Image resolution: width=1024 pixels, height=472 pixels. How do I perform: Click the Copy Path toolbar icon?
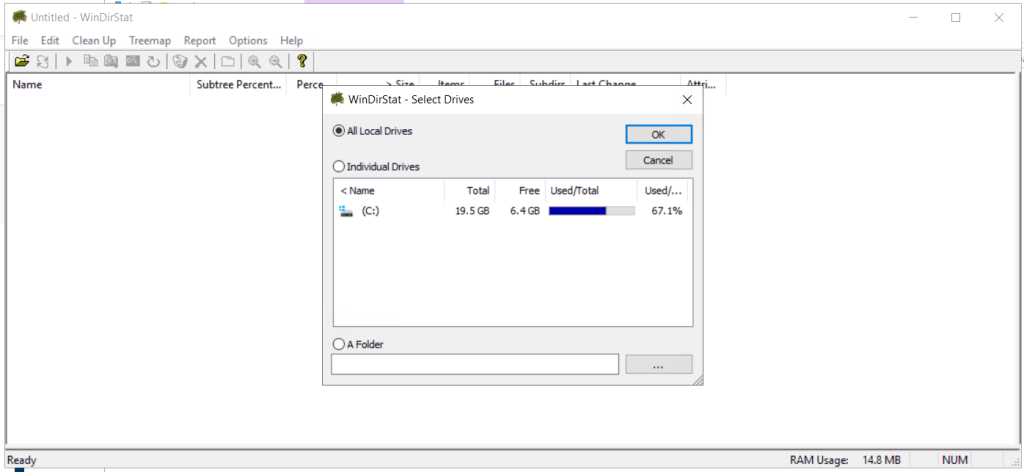click(x=90, y=61)
